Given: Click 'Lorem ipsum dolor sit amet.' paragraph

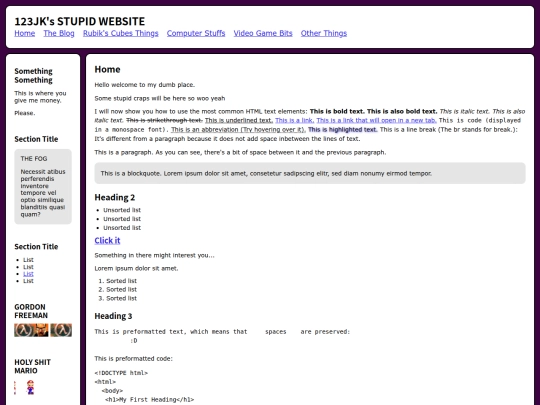Looking at the screenshot, I should pyautogui.click(x=136, y=268).
